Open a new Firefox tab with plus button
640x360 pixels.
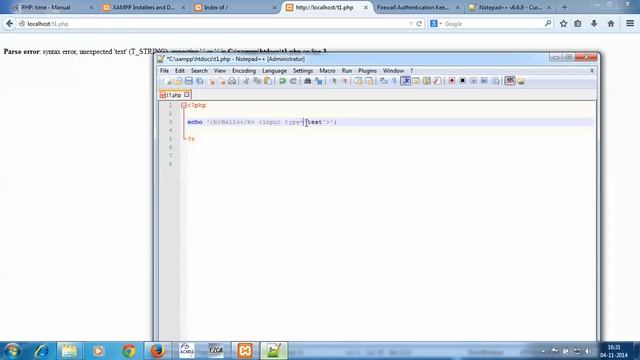tap(564, 7)
